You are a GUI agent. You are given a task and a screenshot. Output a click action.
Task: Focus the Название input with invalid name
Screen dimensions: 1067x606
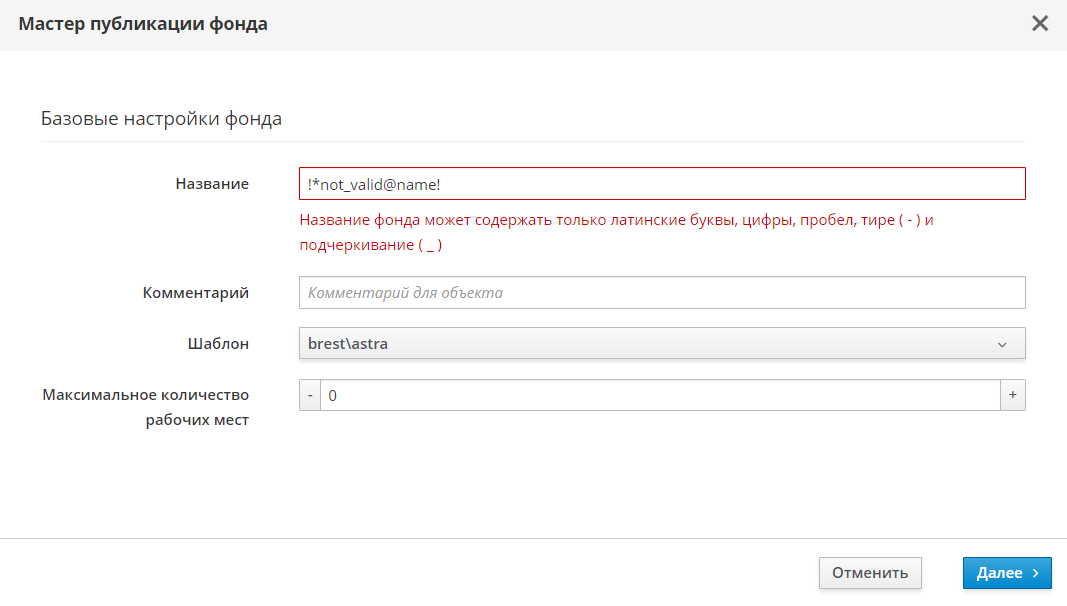point(660,183)
